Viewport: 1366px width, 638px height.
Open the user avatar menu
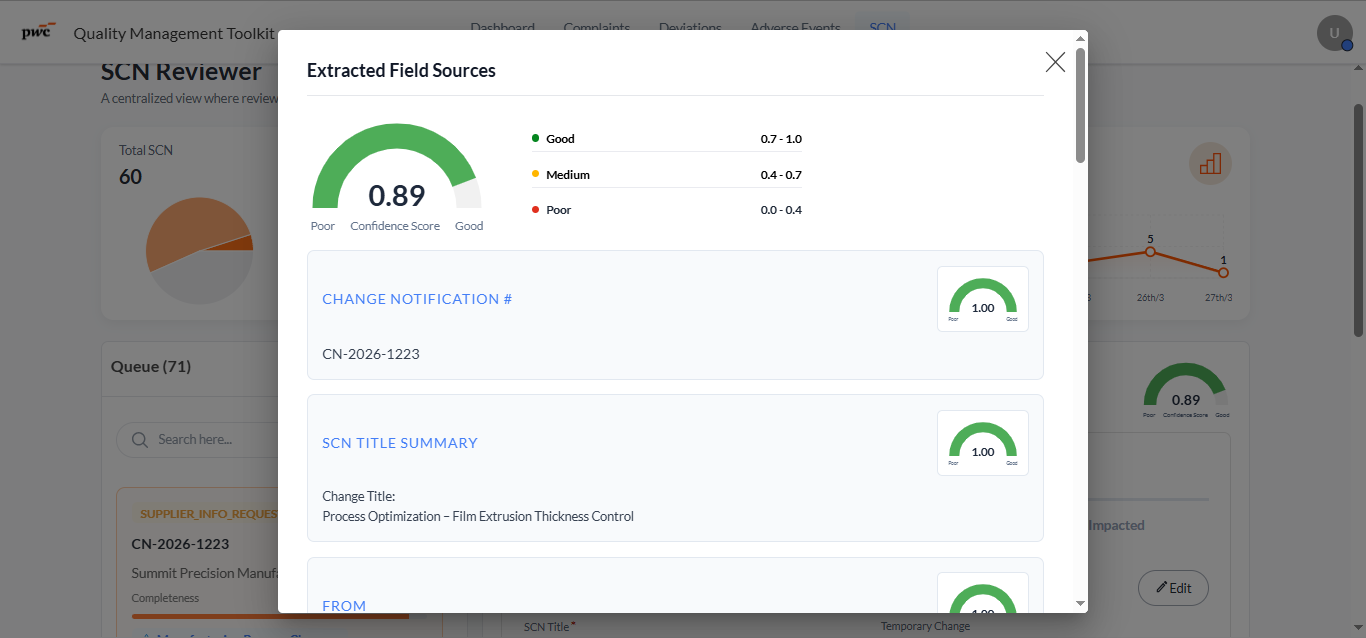click(x=1334, y=33)
